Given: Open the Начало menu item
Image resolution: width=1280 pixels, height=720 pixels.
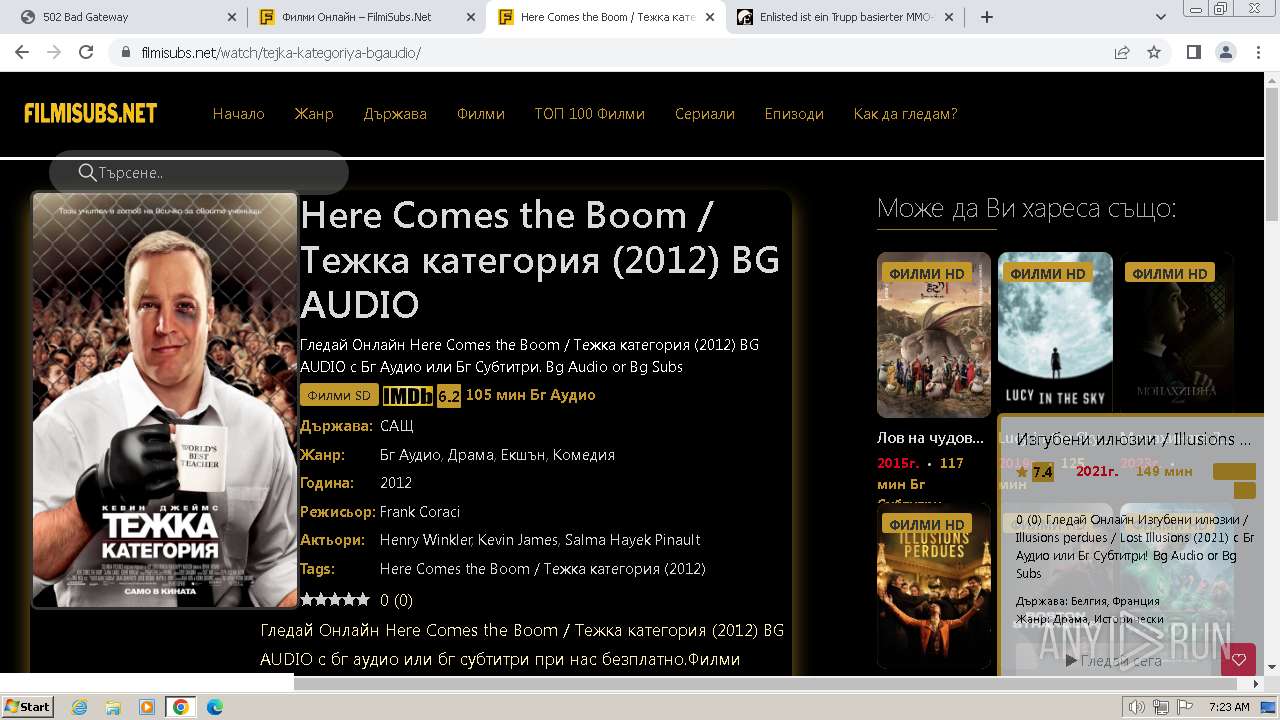Looking at the screenshot, I should pyautogui.click(x=238, y=114).
